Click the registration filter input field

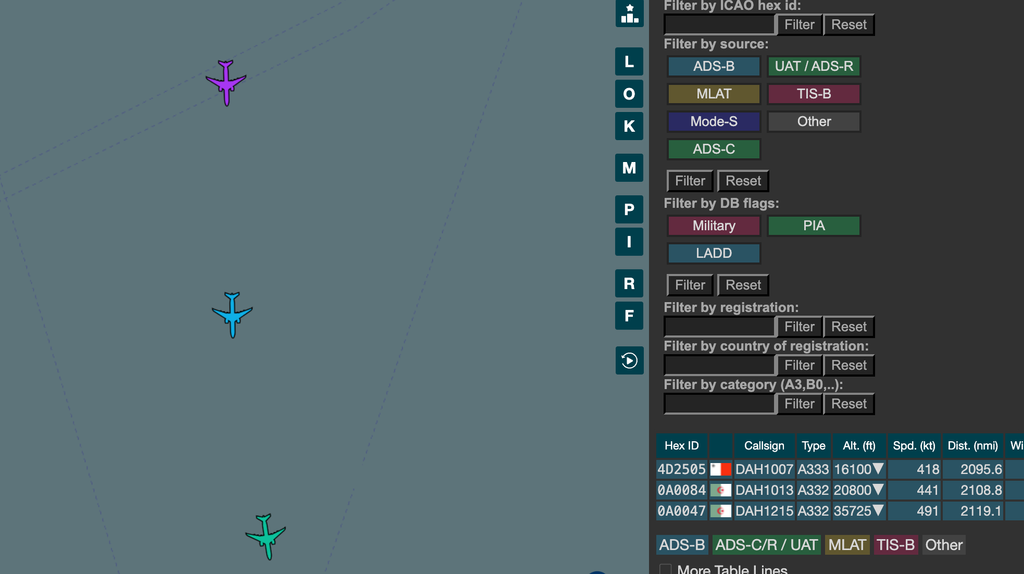(x=719, y=327)
